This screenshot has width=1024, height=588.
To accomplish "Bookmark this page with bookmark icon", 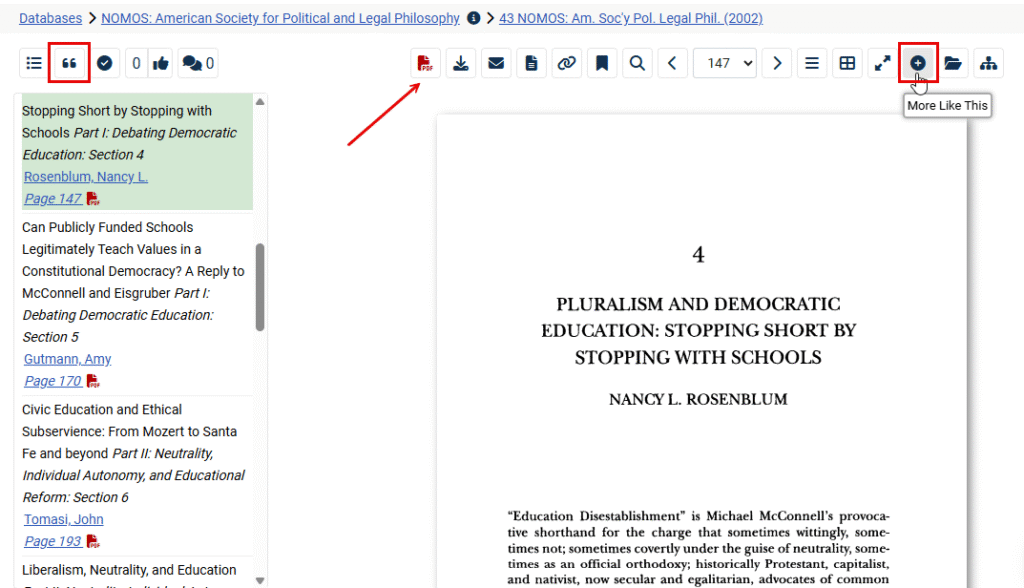I will coord(602,63).
